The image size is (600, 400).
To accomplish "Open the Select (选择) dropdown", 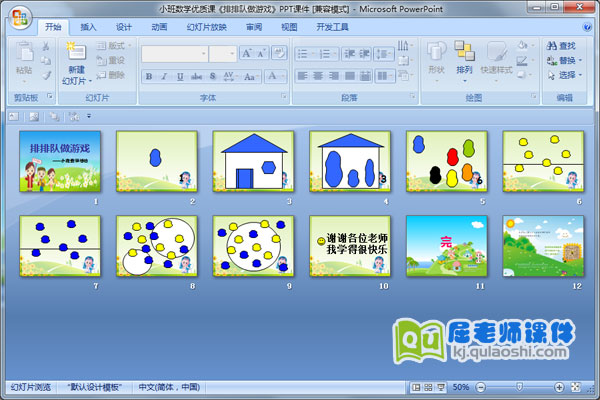I will 564,75.
